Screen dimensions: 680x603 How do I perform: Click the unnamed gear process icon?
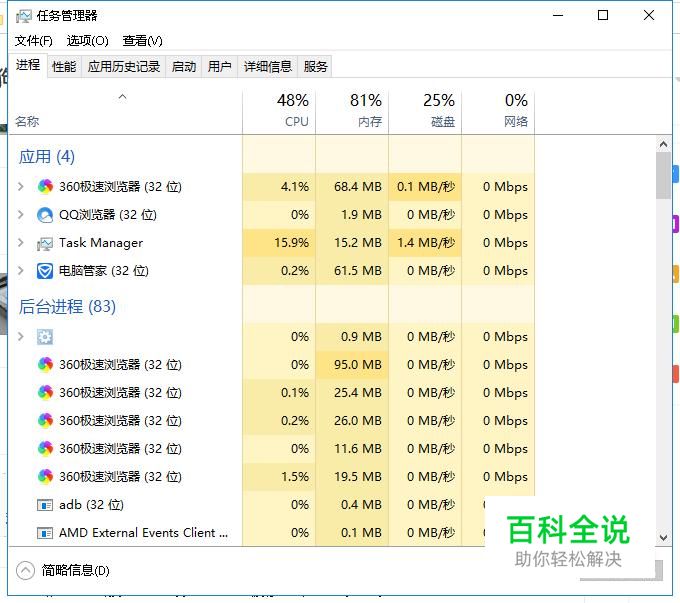coord(45,337)
